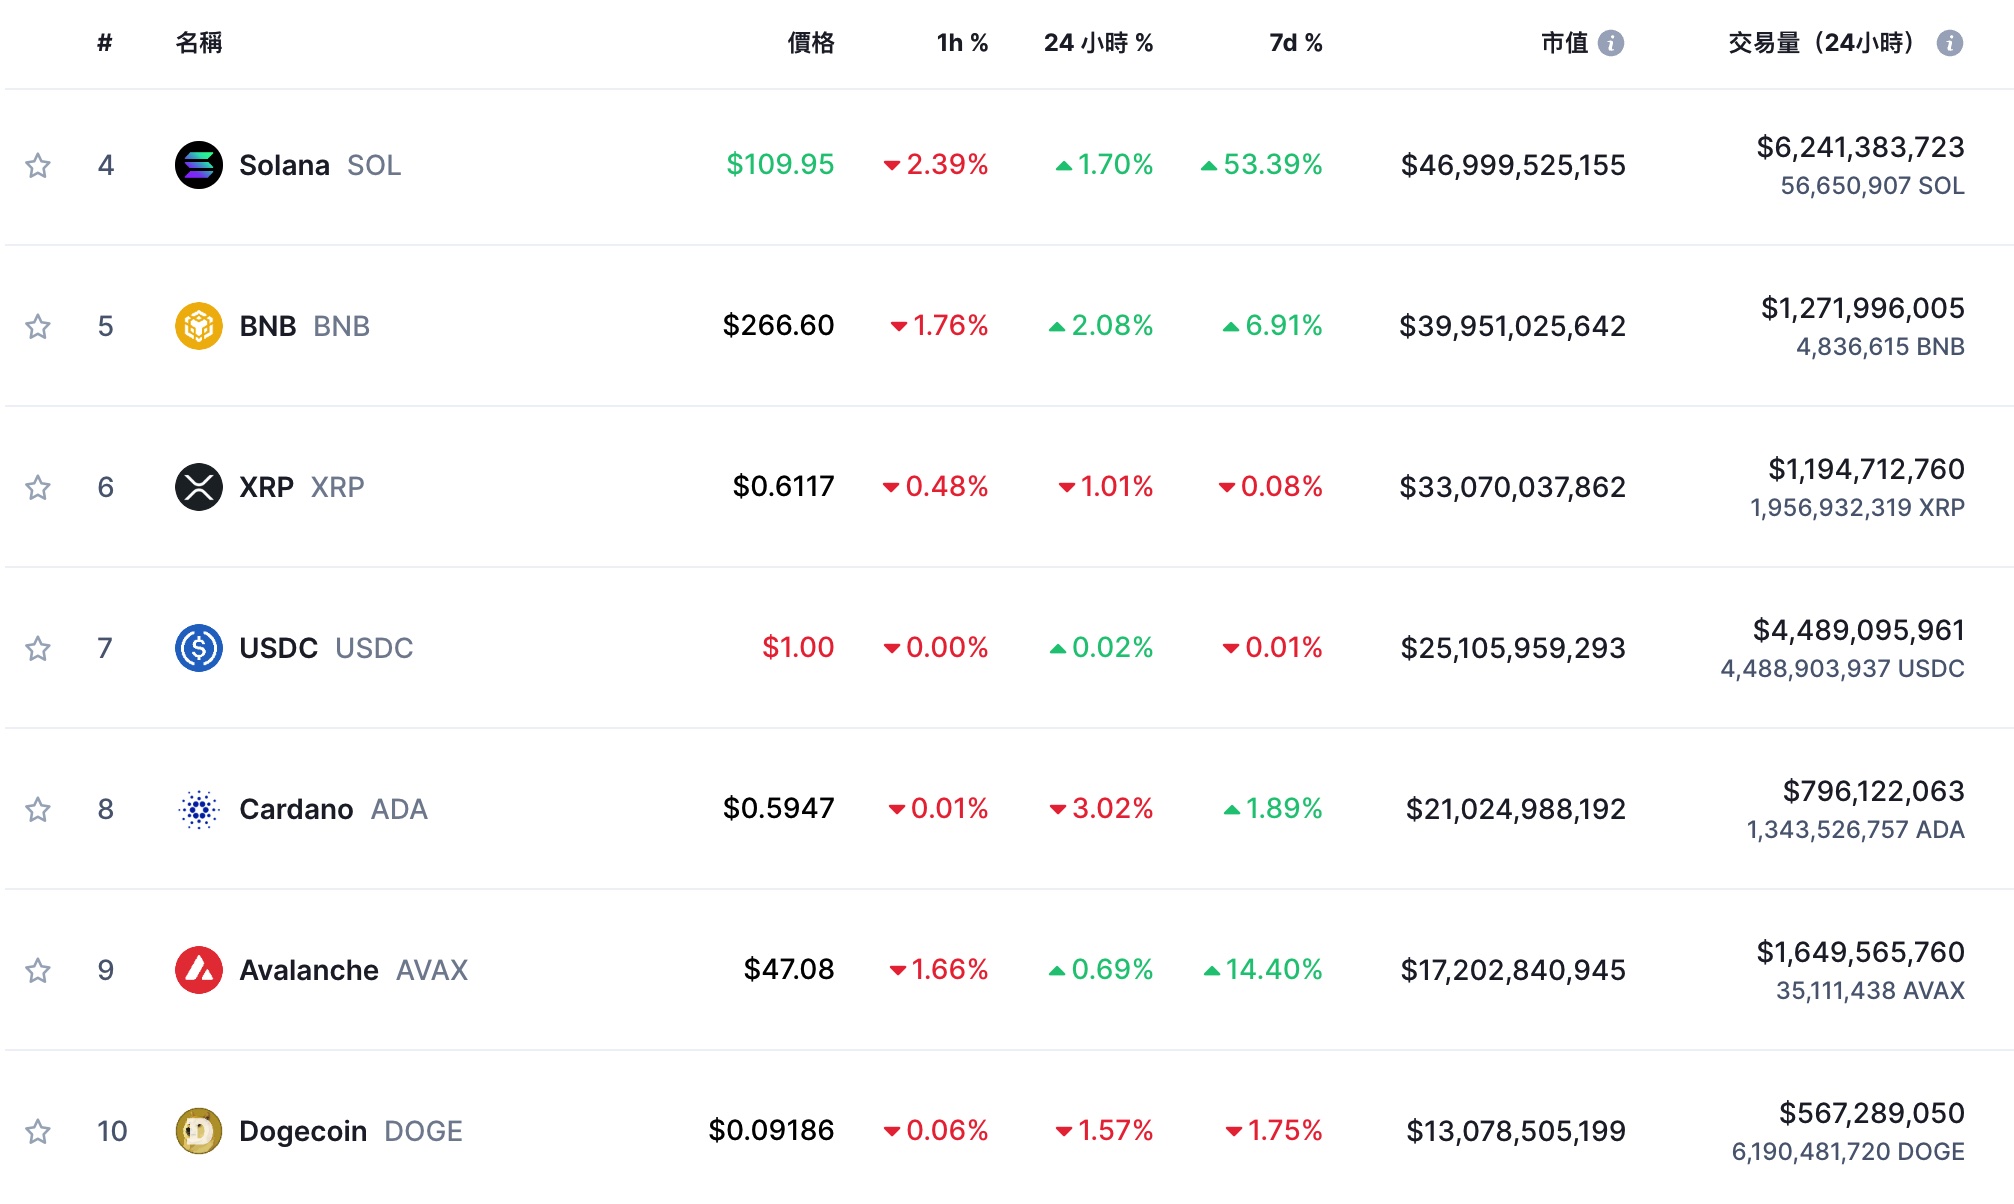
Task: Click BNB's price $266.60
Action: [778, 325]
